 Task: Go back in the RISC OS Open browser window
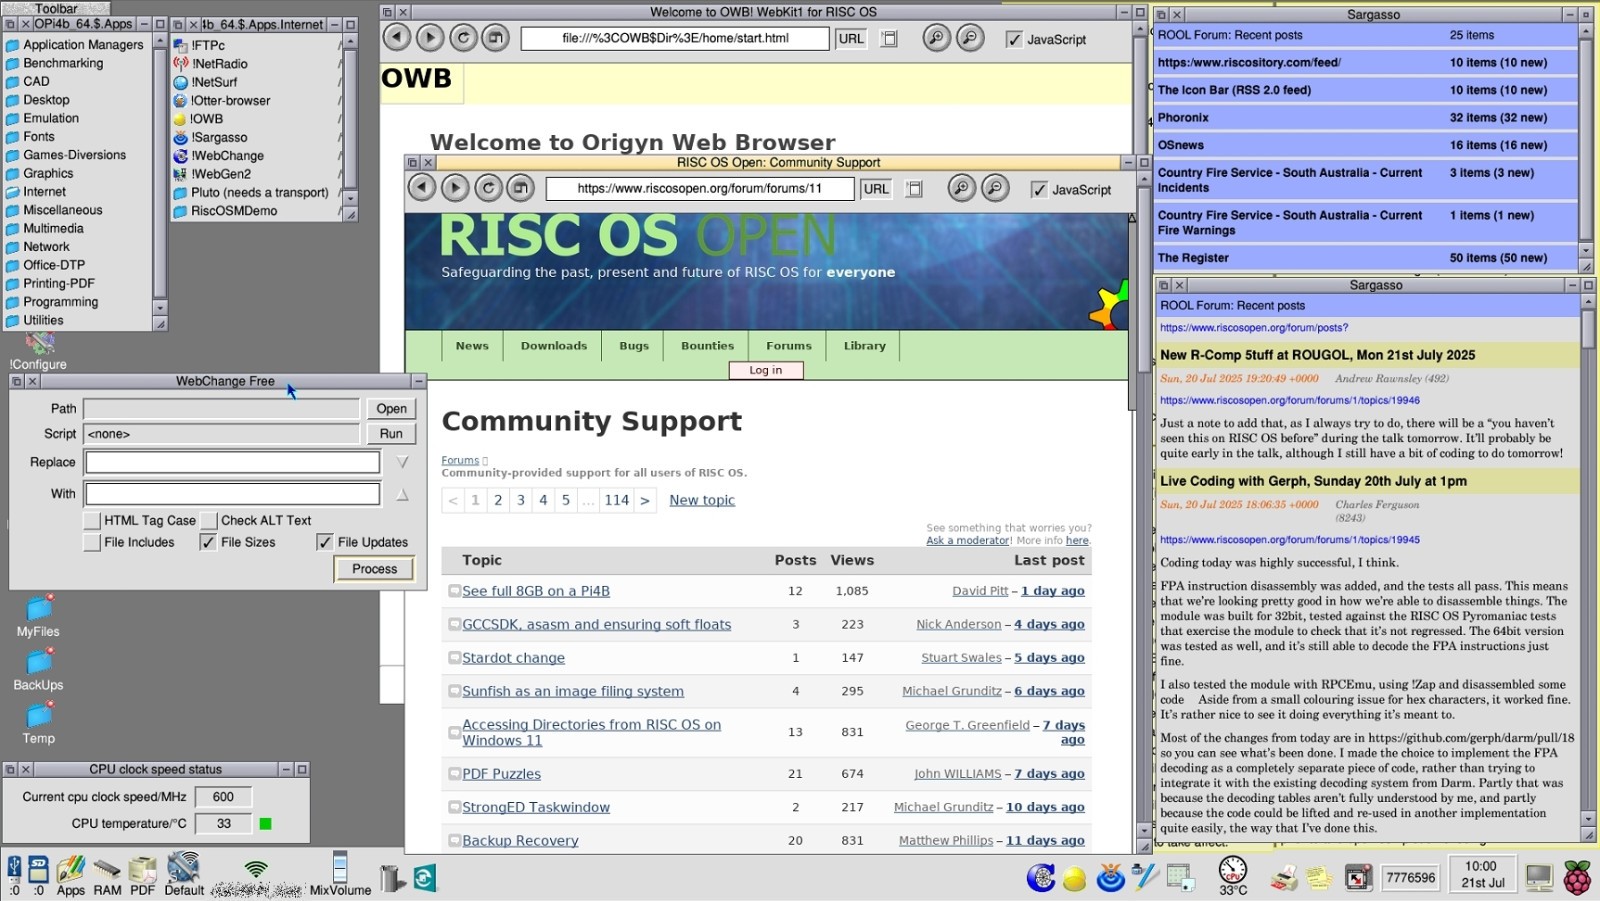coord(422,188)
